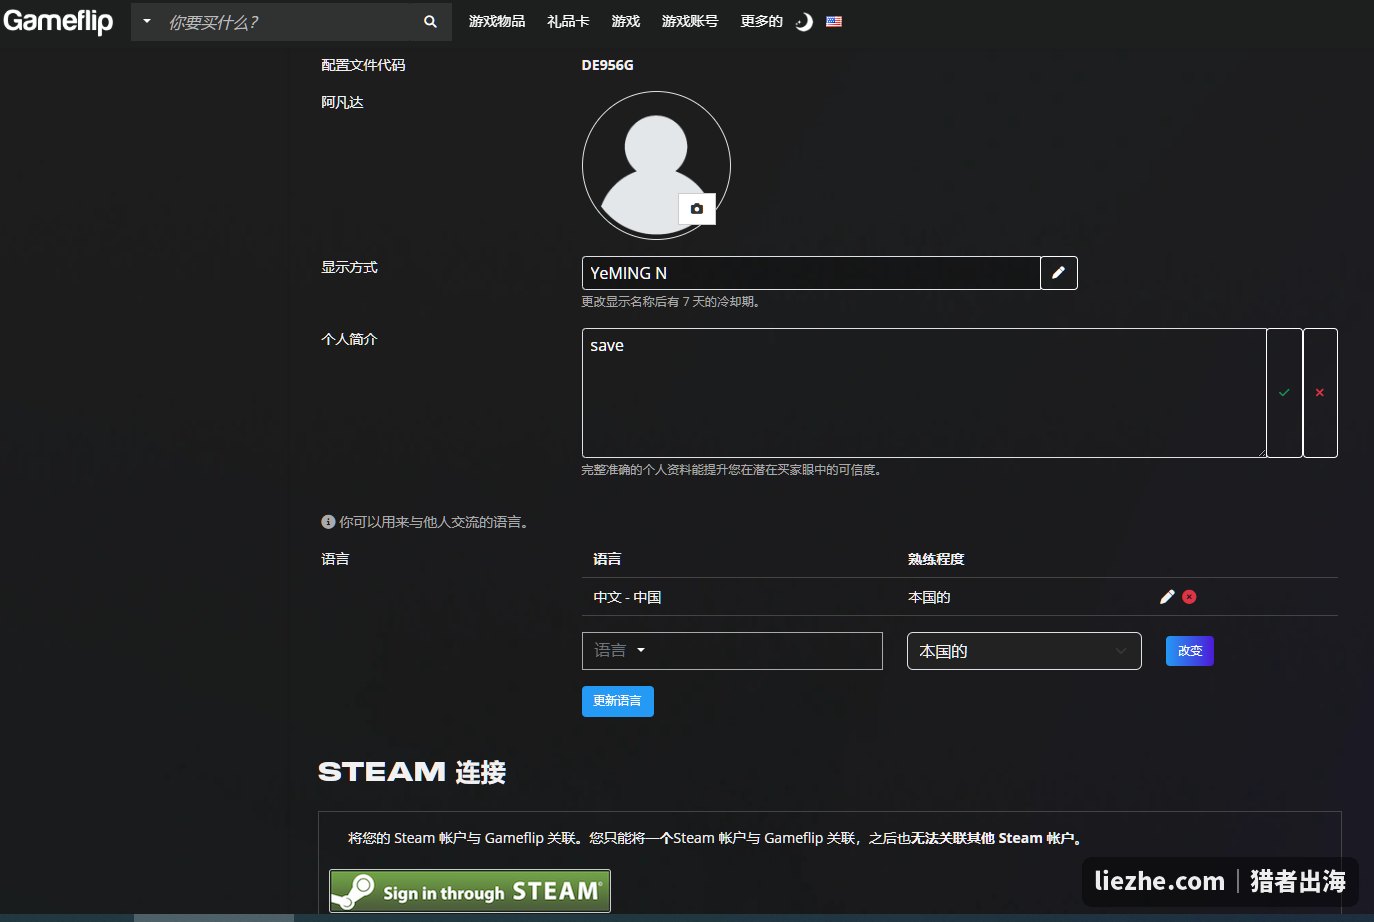Image resolution: width=1374 pixels, height=922 pixels.
Task: Toggle dark mode moon icon
Action: [804, 22]
